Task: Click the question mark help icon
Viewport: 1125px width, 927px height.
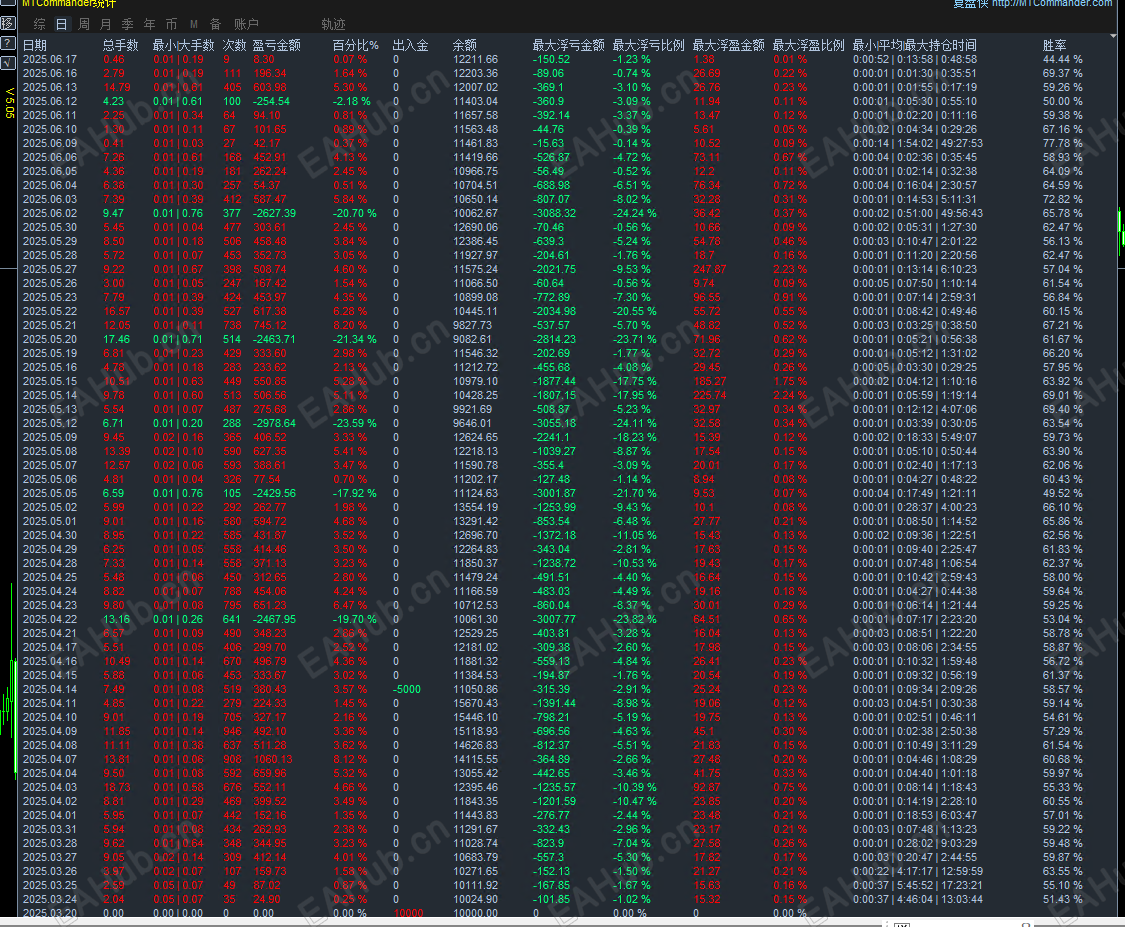Action: pyautogui.click(x=8, y=43)
